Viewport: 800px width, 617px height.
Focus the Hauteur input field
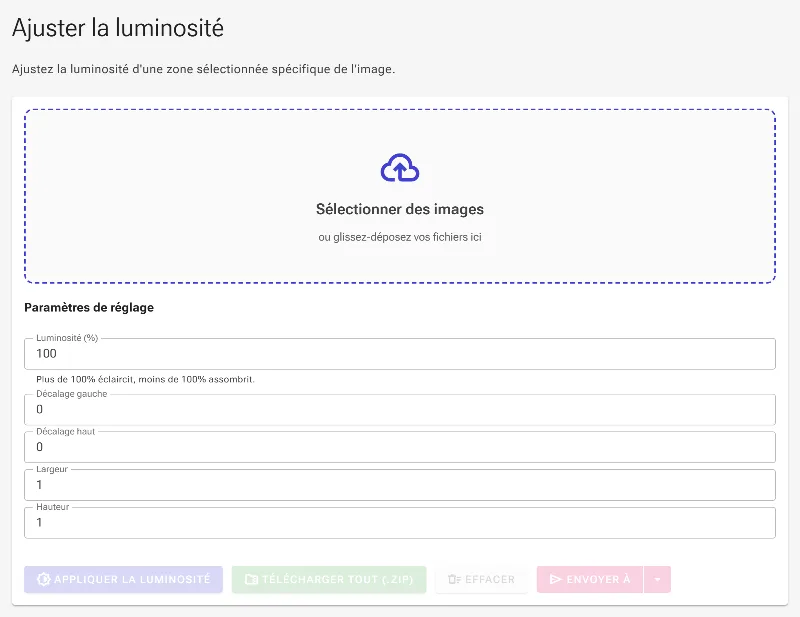click(400, 523)
